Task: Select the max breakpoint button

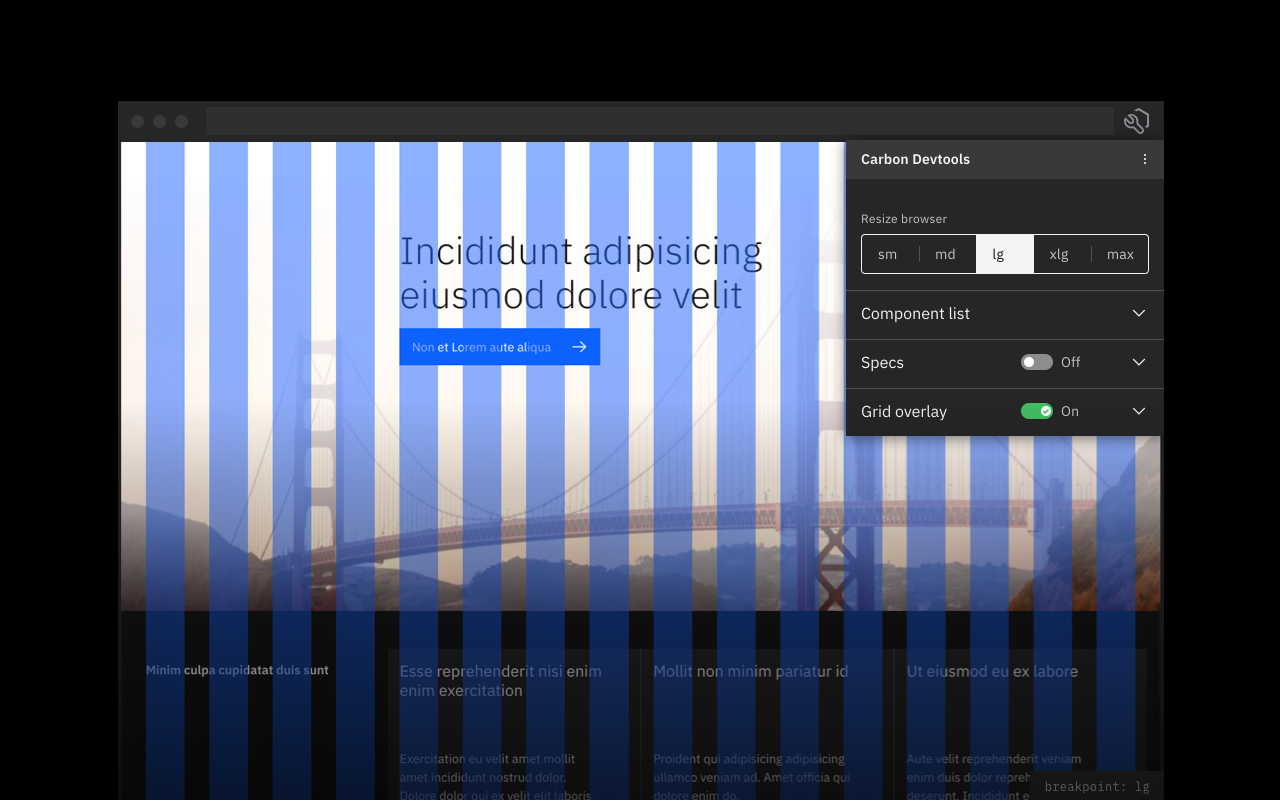Action: 1119,253
